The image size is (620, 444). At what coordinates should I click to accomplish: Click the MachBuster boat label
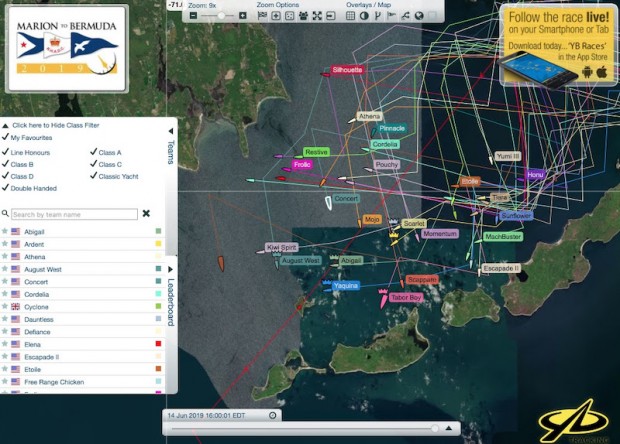click(x=503, y=237)
